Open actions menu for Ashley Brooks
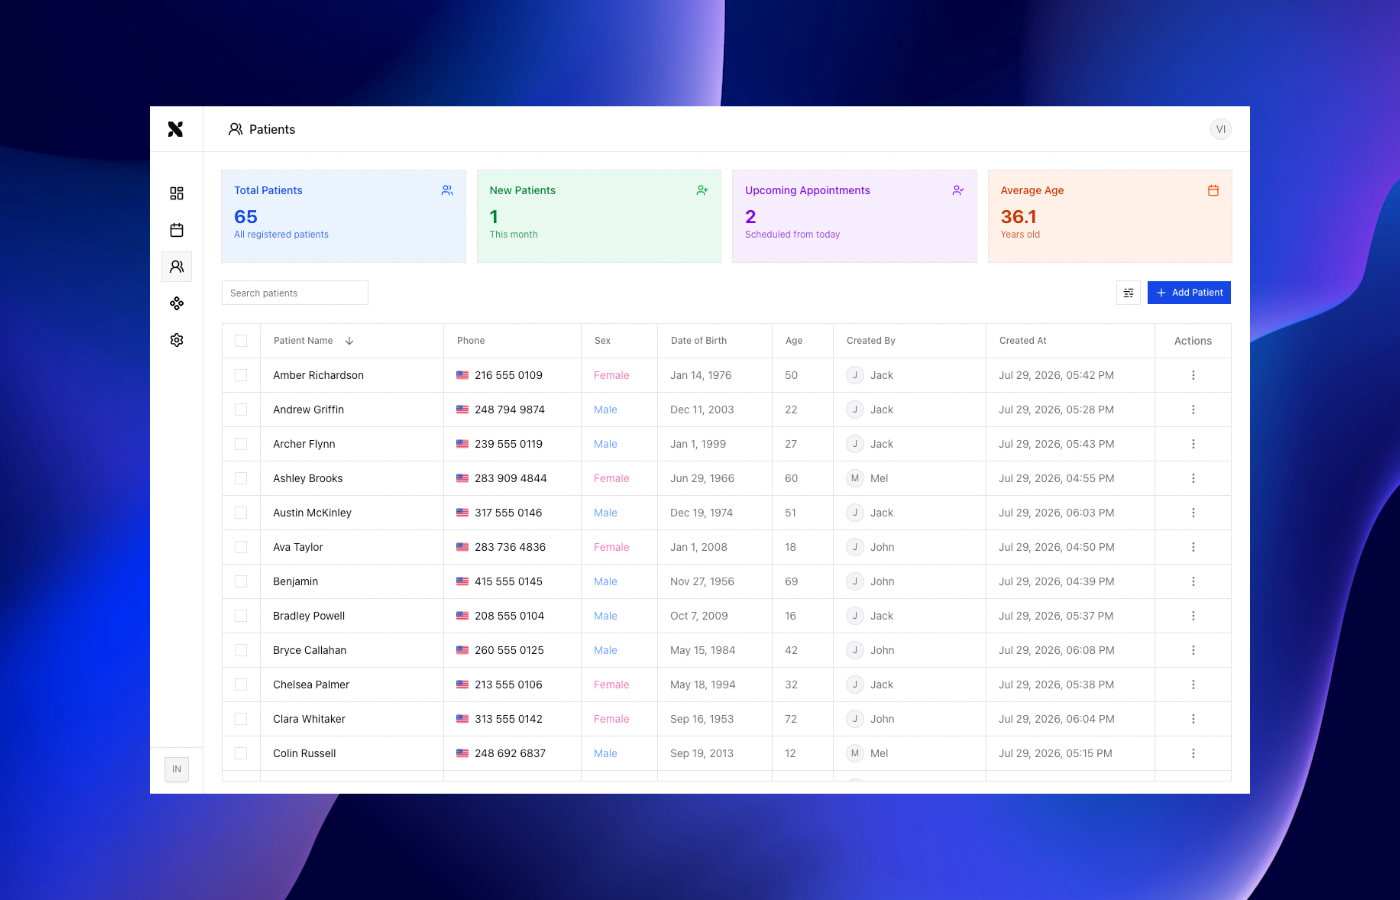 coord(1193,478)
